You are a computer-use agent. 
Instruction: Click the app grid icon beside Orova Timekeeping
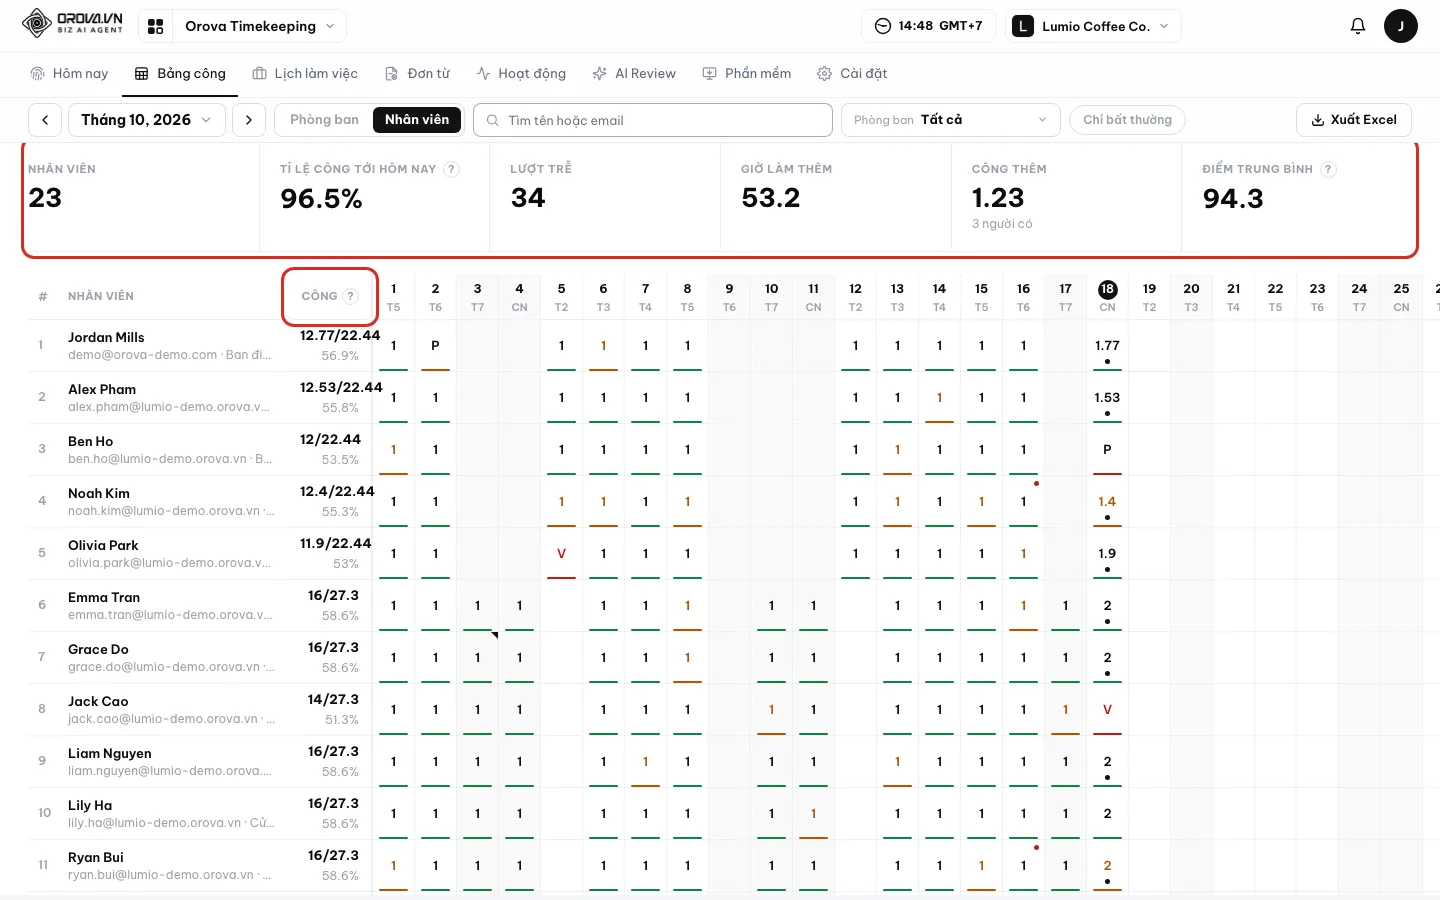click(155, 26)
